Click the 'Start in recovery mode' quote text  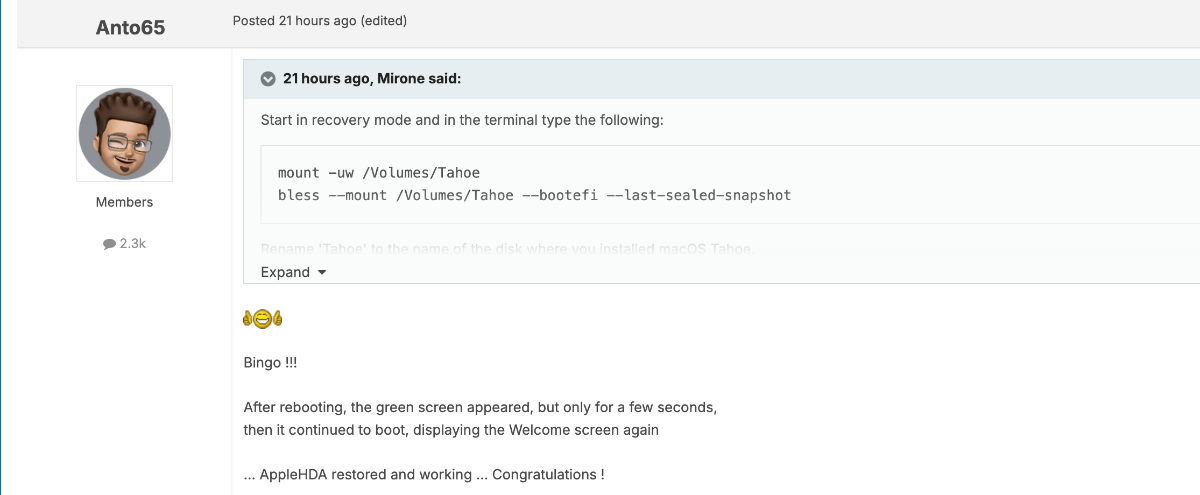[462, 120]
